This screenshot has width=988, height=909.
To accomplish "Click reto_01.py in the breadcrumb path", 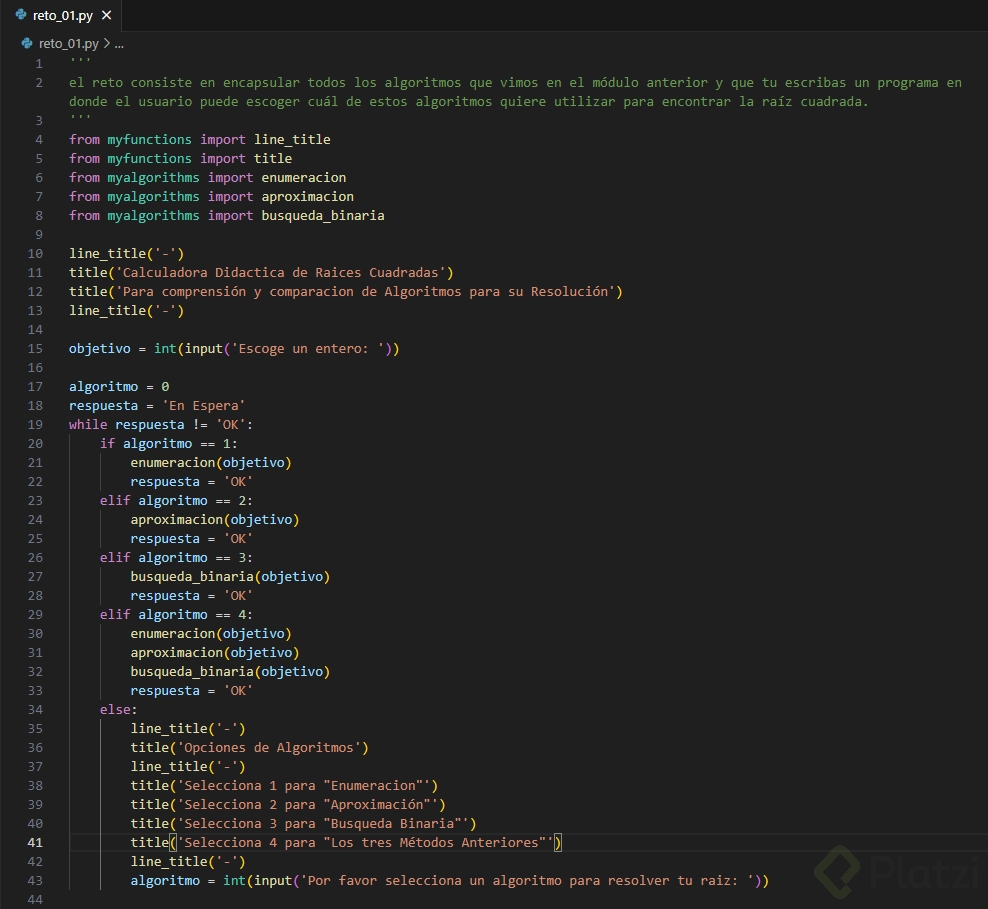I will [69, 43].
